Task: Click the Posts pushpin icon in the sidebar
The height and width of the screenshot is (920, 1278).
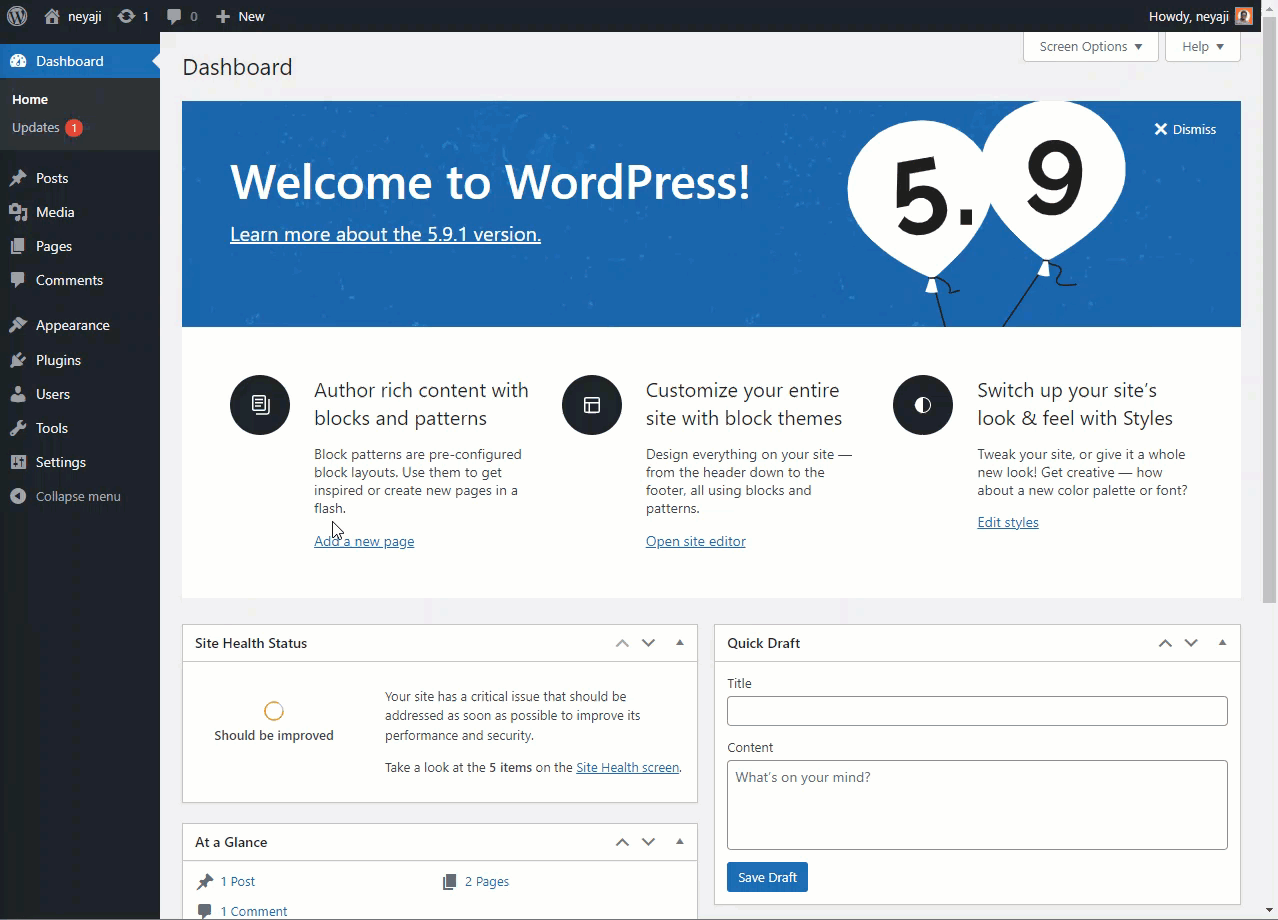Action: pos(18,178)
